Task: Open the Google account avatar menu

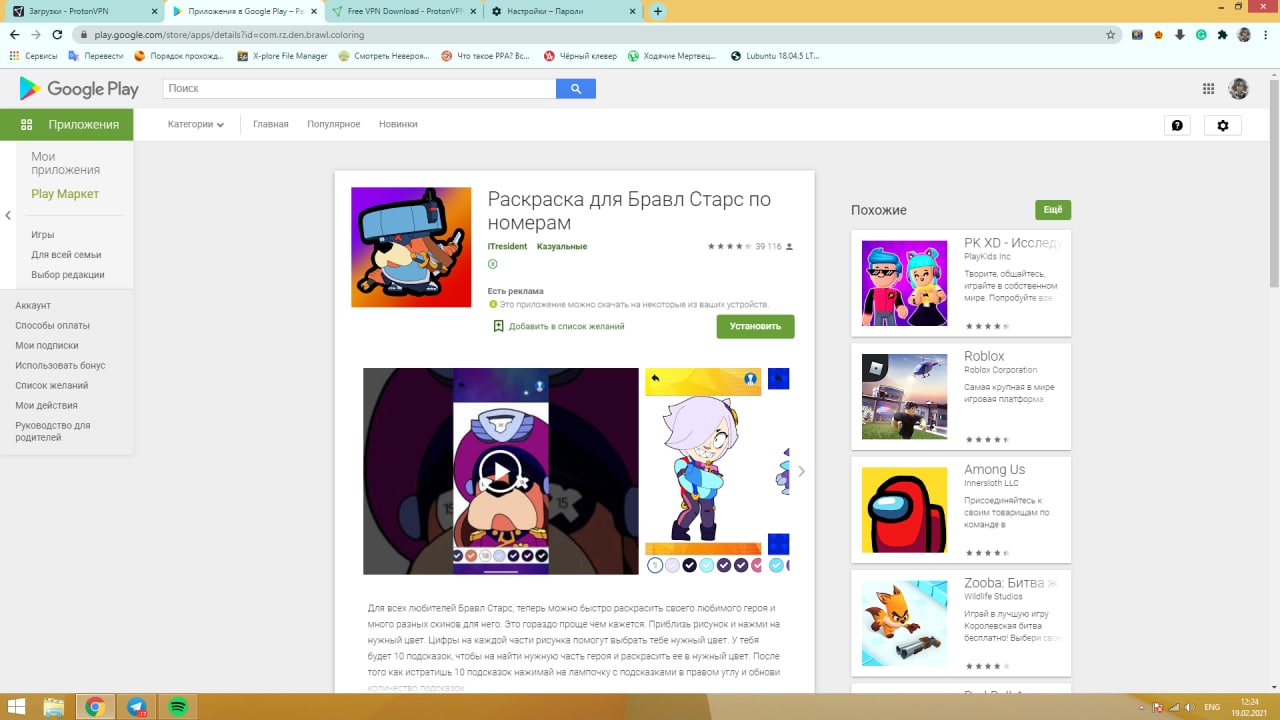Action: (x=1238, y=89)
